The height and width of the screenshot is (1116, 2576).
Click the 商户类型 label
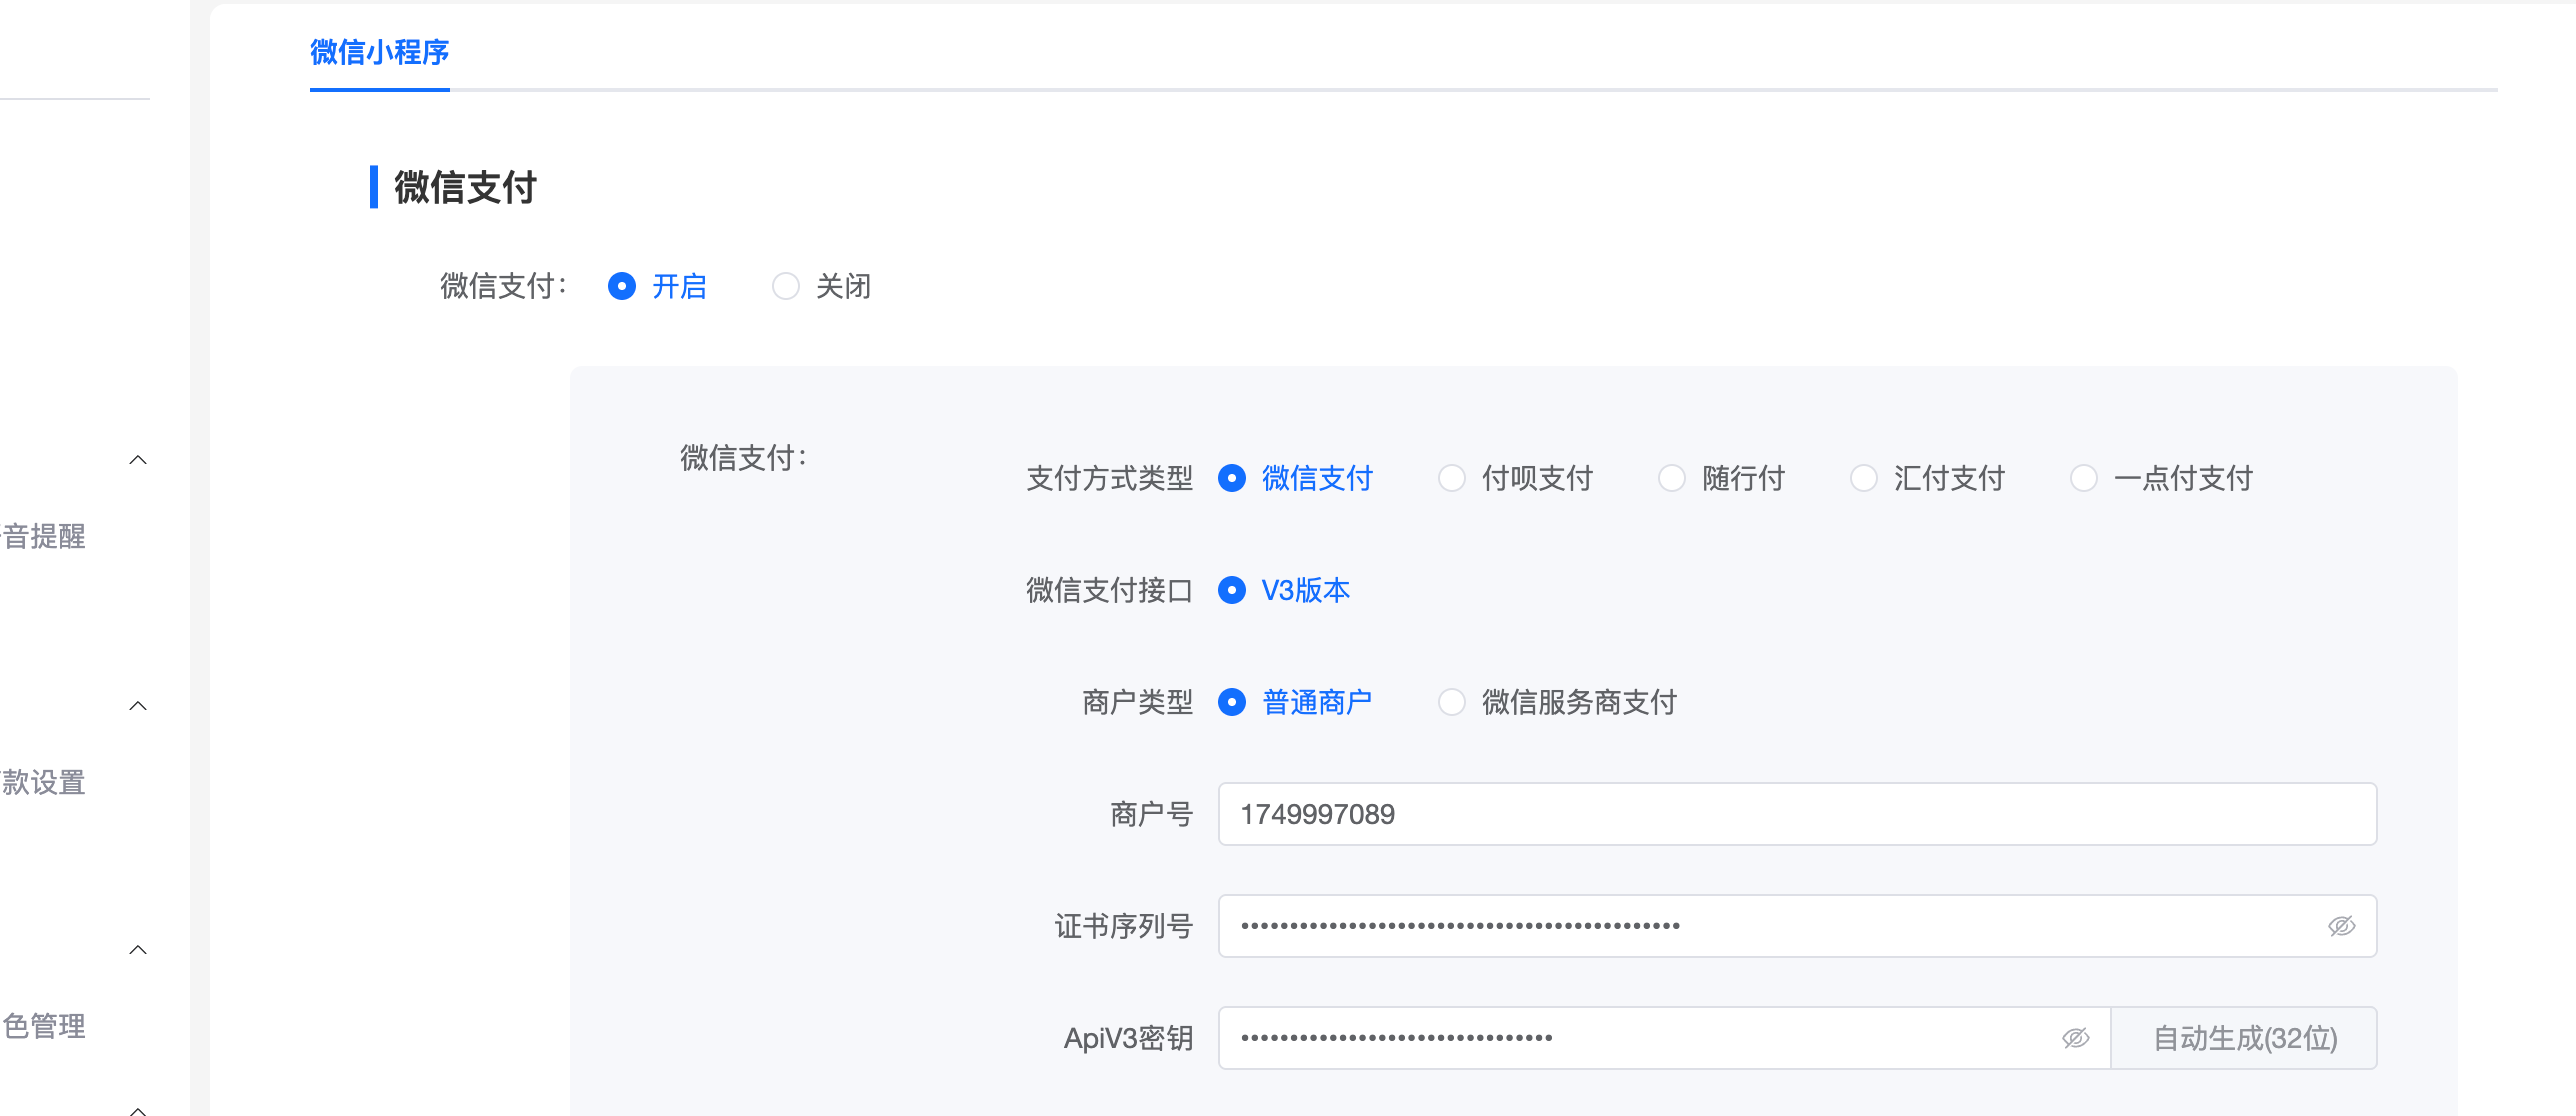tap(1138, 703)
